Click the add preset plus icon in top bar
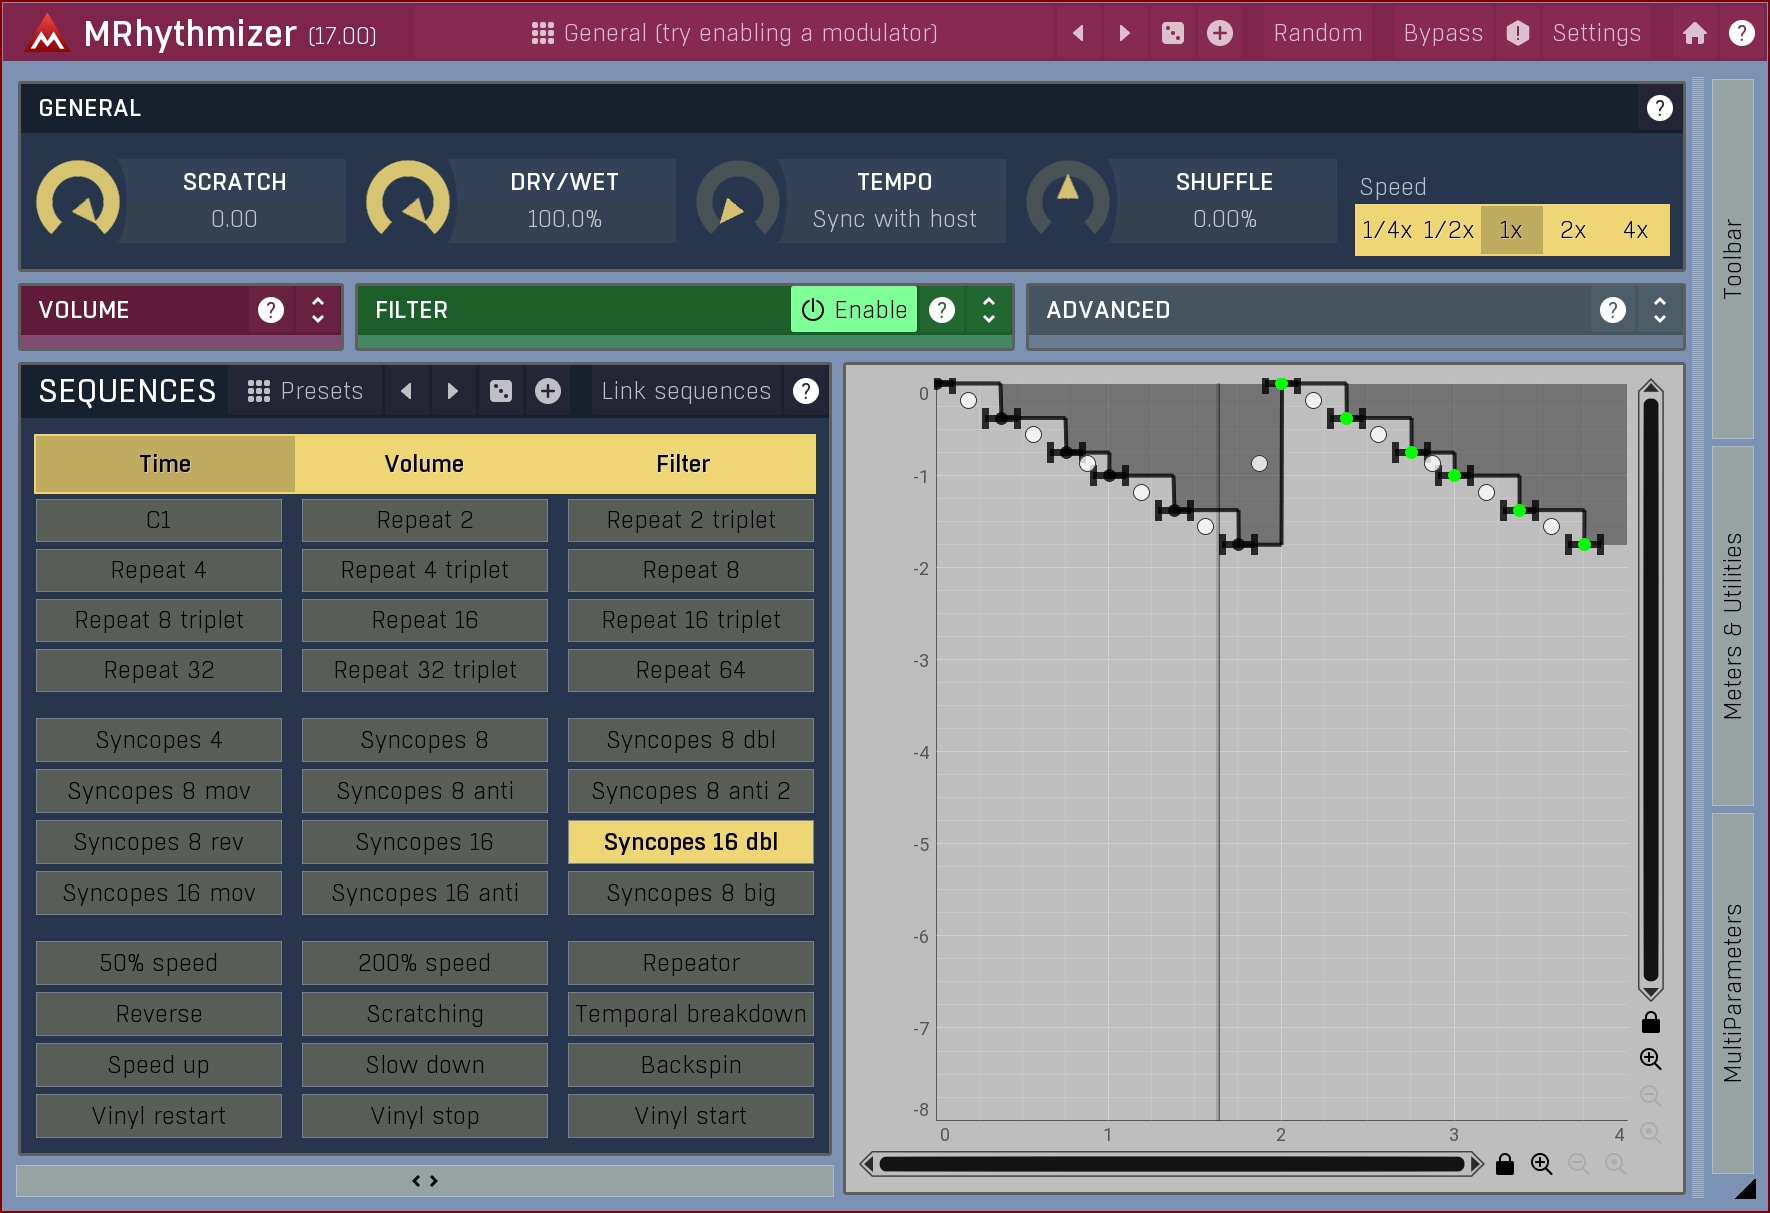1770x1213 pixels. tap(1219, 34)
